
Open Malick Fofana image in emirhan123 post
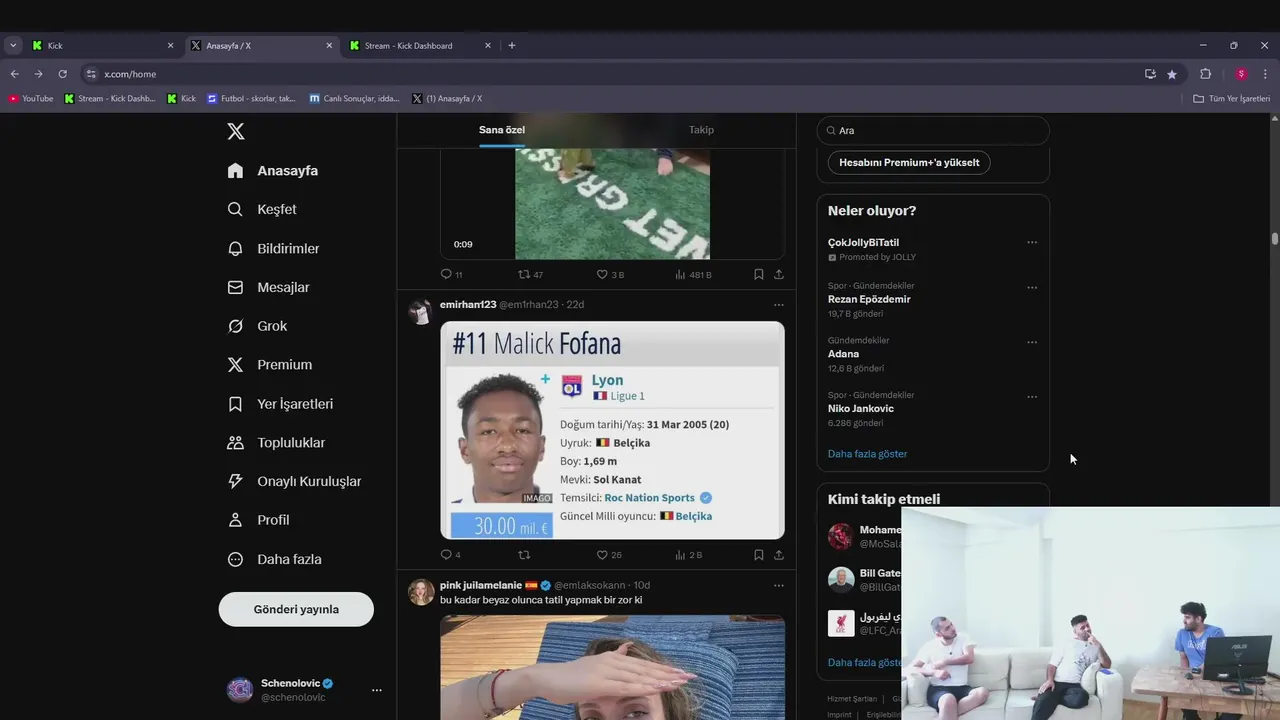pos(612,430)
